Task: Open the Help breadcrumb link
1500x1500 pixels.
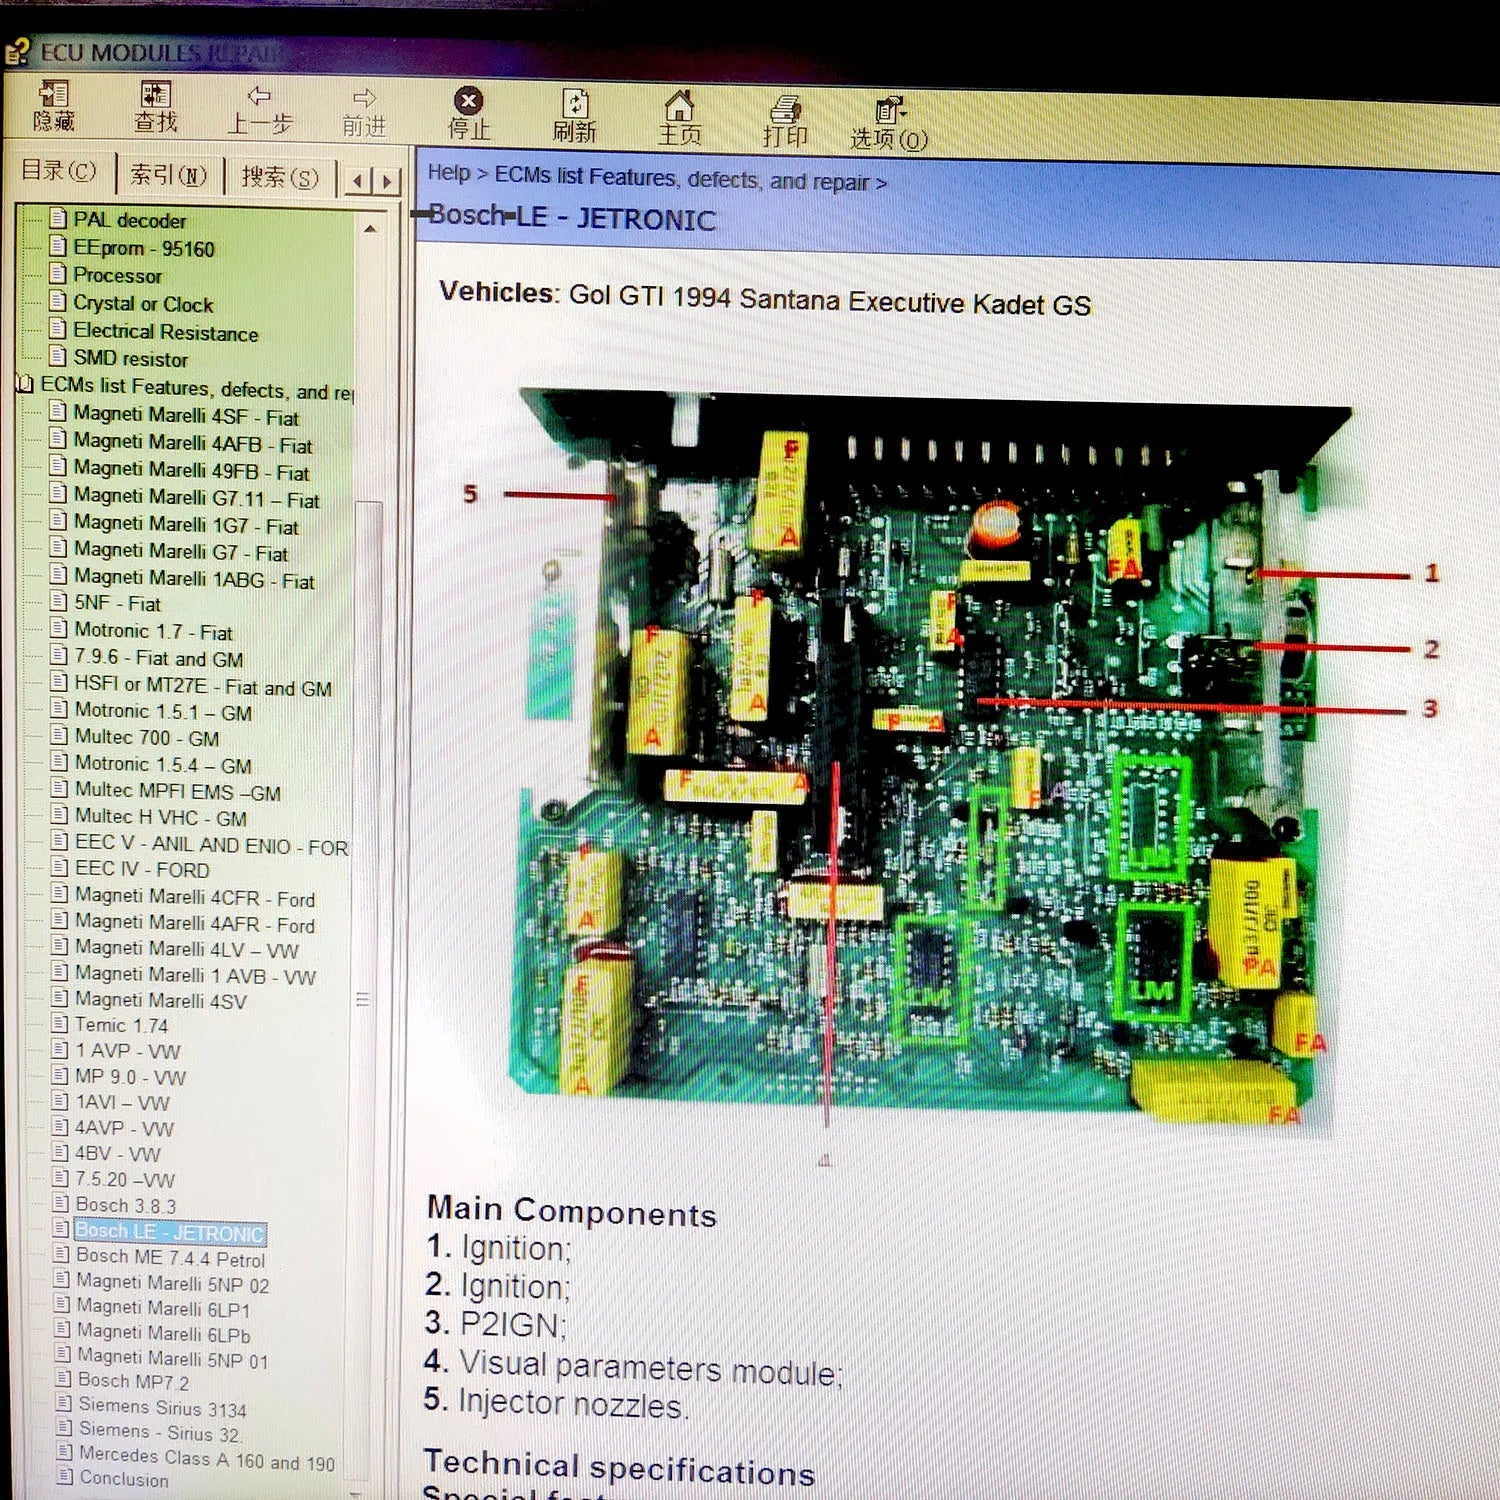Action: [x=449, y=173]
